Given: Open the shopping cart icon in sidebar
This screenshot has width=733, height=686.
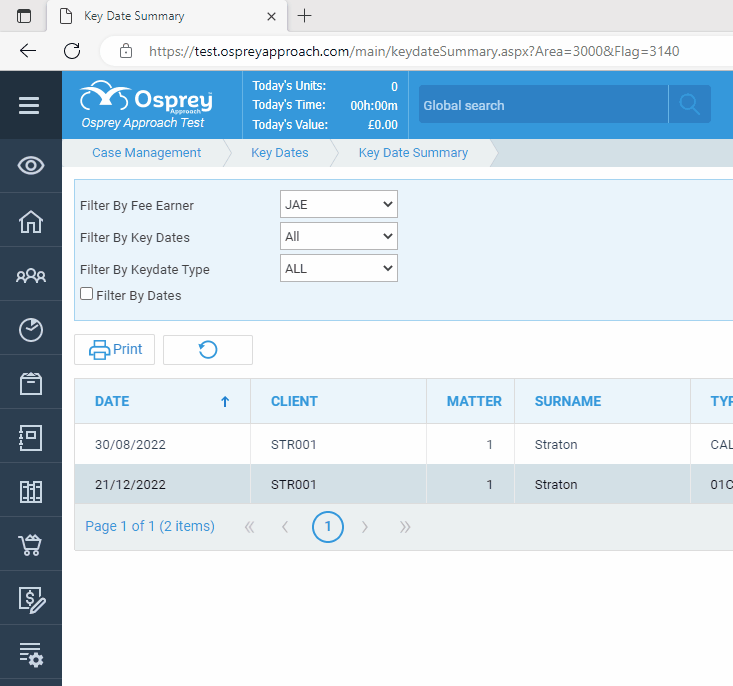Looking at the screenshot, I should click(x=30, y=545).
